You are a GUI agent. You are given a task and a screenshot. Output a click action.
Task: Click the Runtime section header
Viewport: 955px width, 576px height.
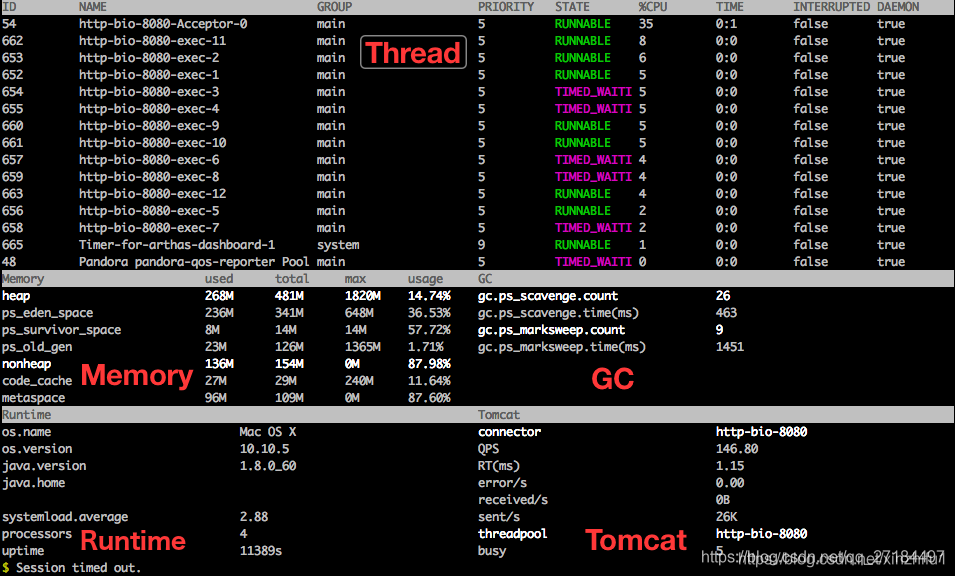(27, 415)
